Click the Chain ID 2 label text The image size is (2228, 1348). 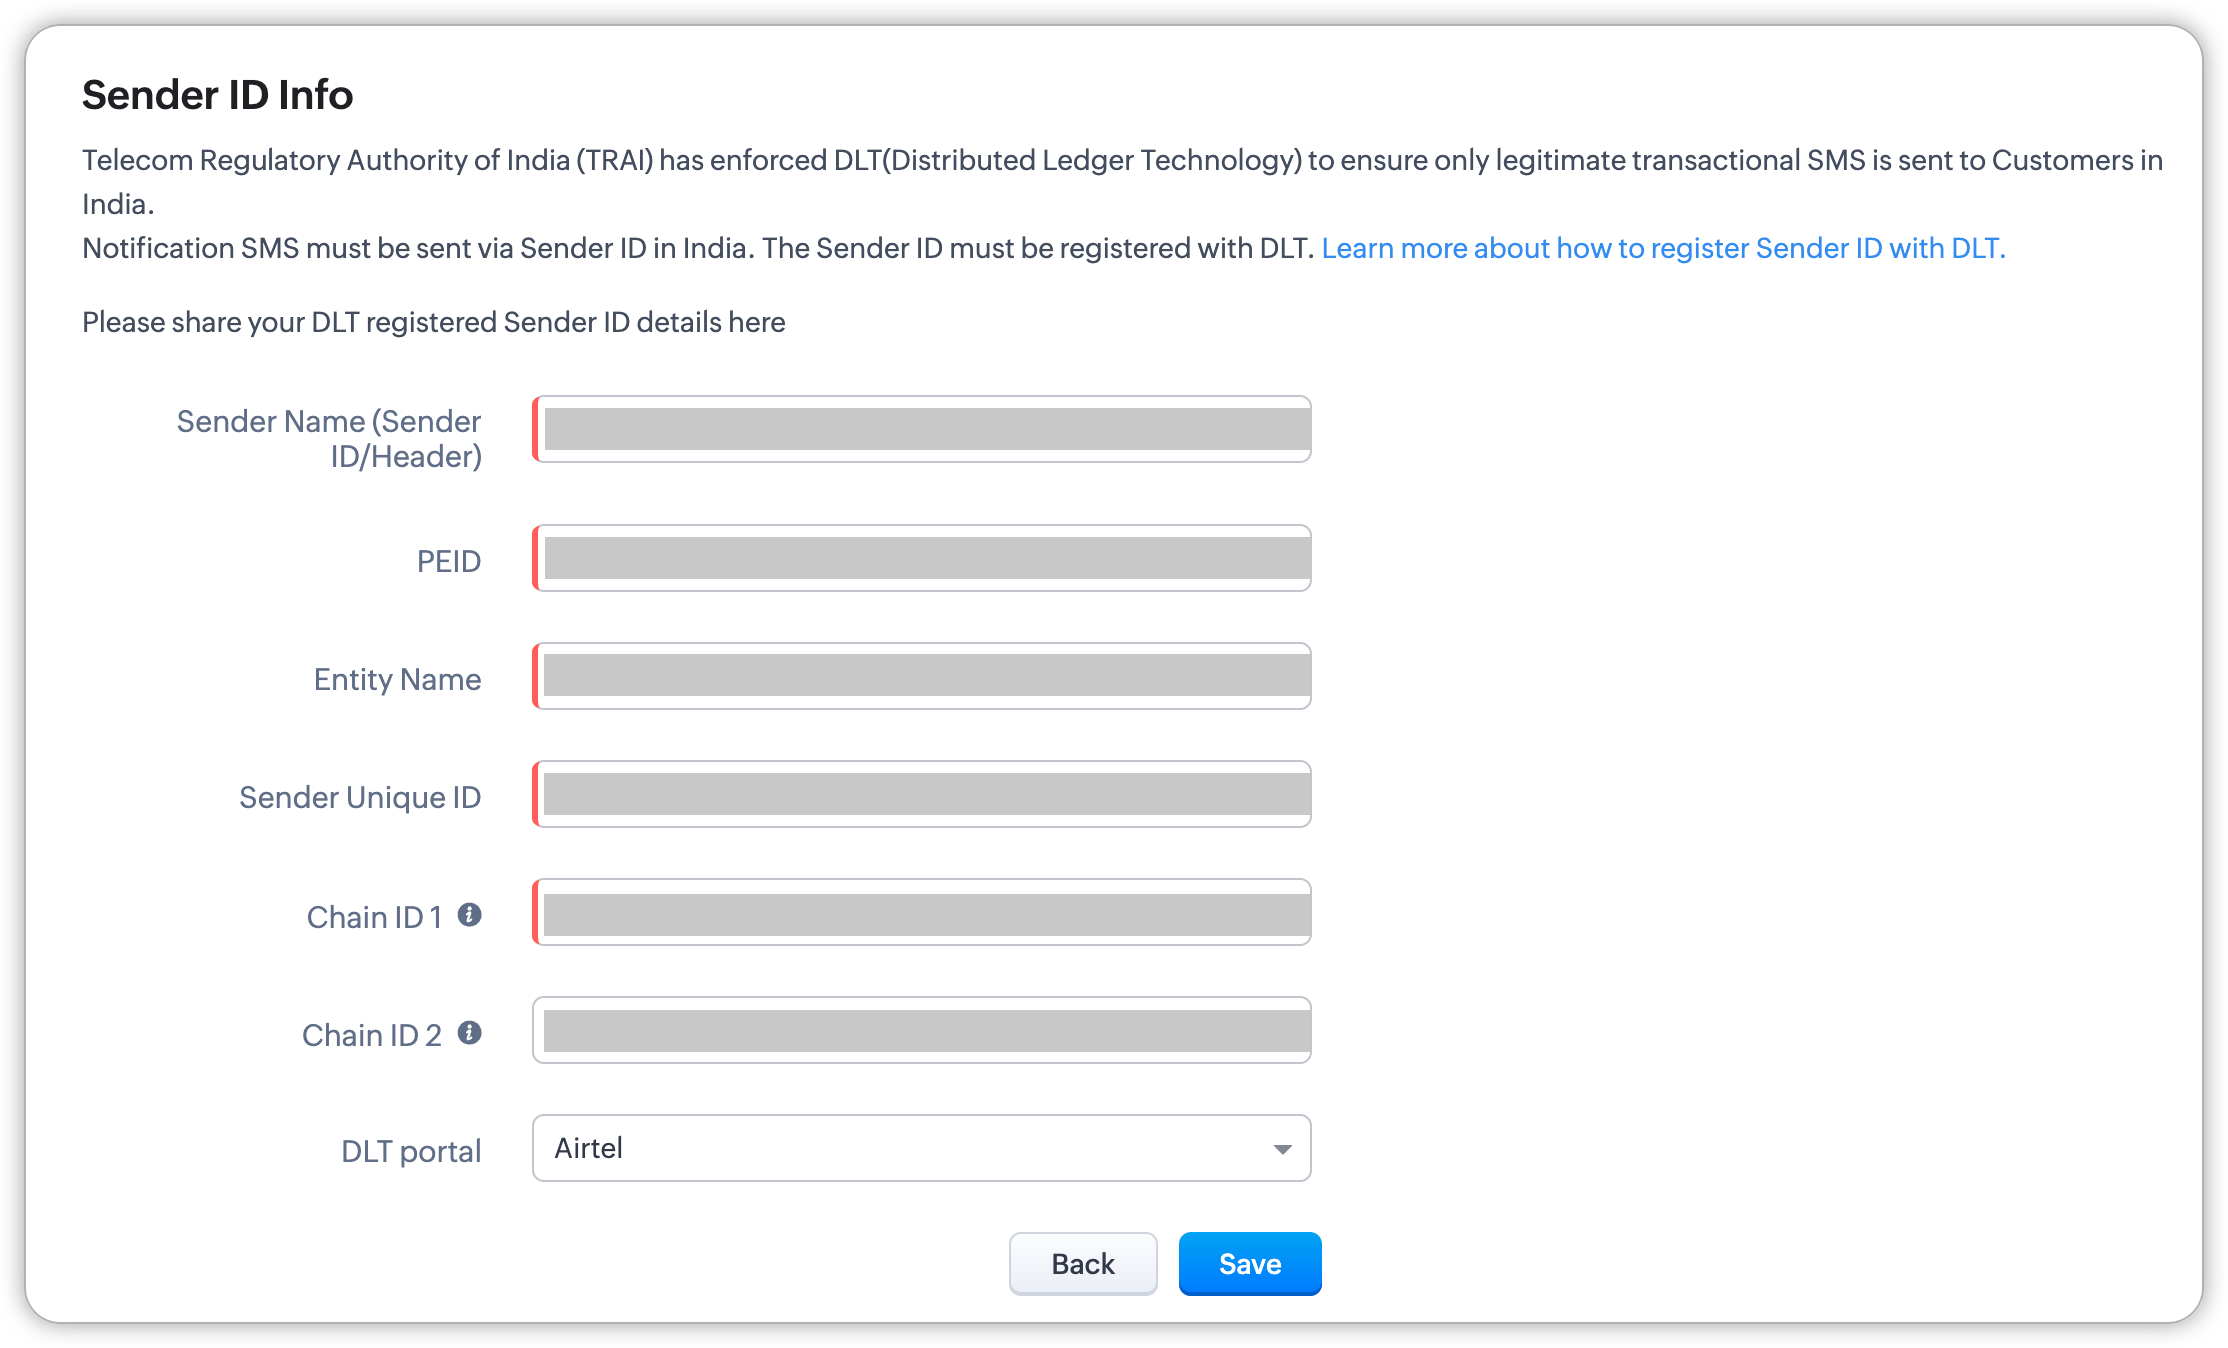coord(371,1035)
